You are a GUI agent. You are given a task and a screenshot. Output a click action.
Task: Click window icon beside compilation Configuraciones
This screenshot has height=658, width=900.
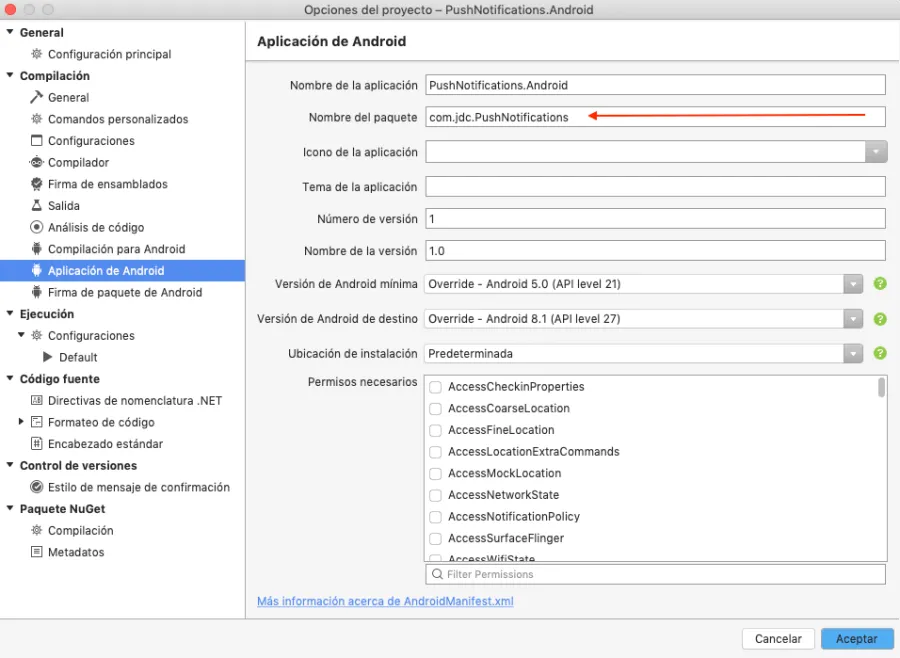(37, 141)
